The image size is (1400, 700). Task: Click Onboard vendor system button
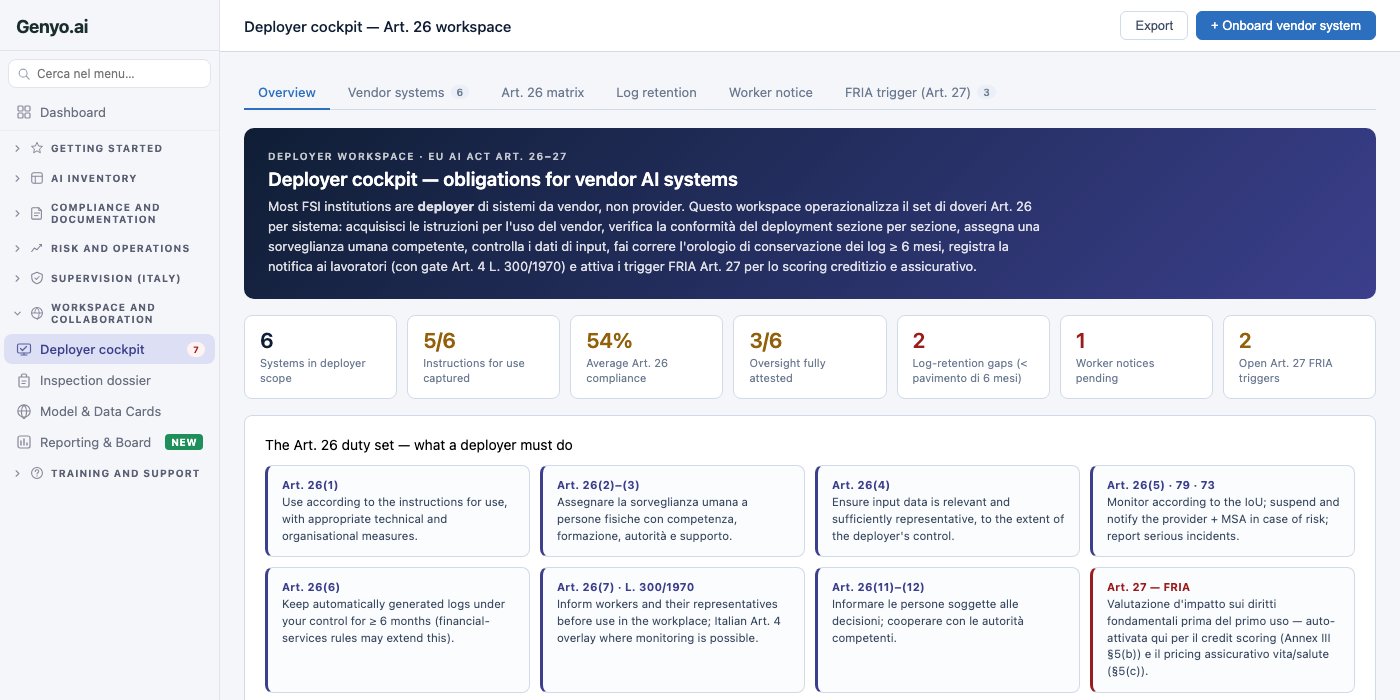(1286, 26)
